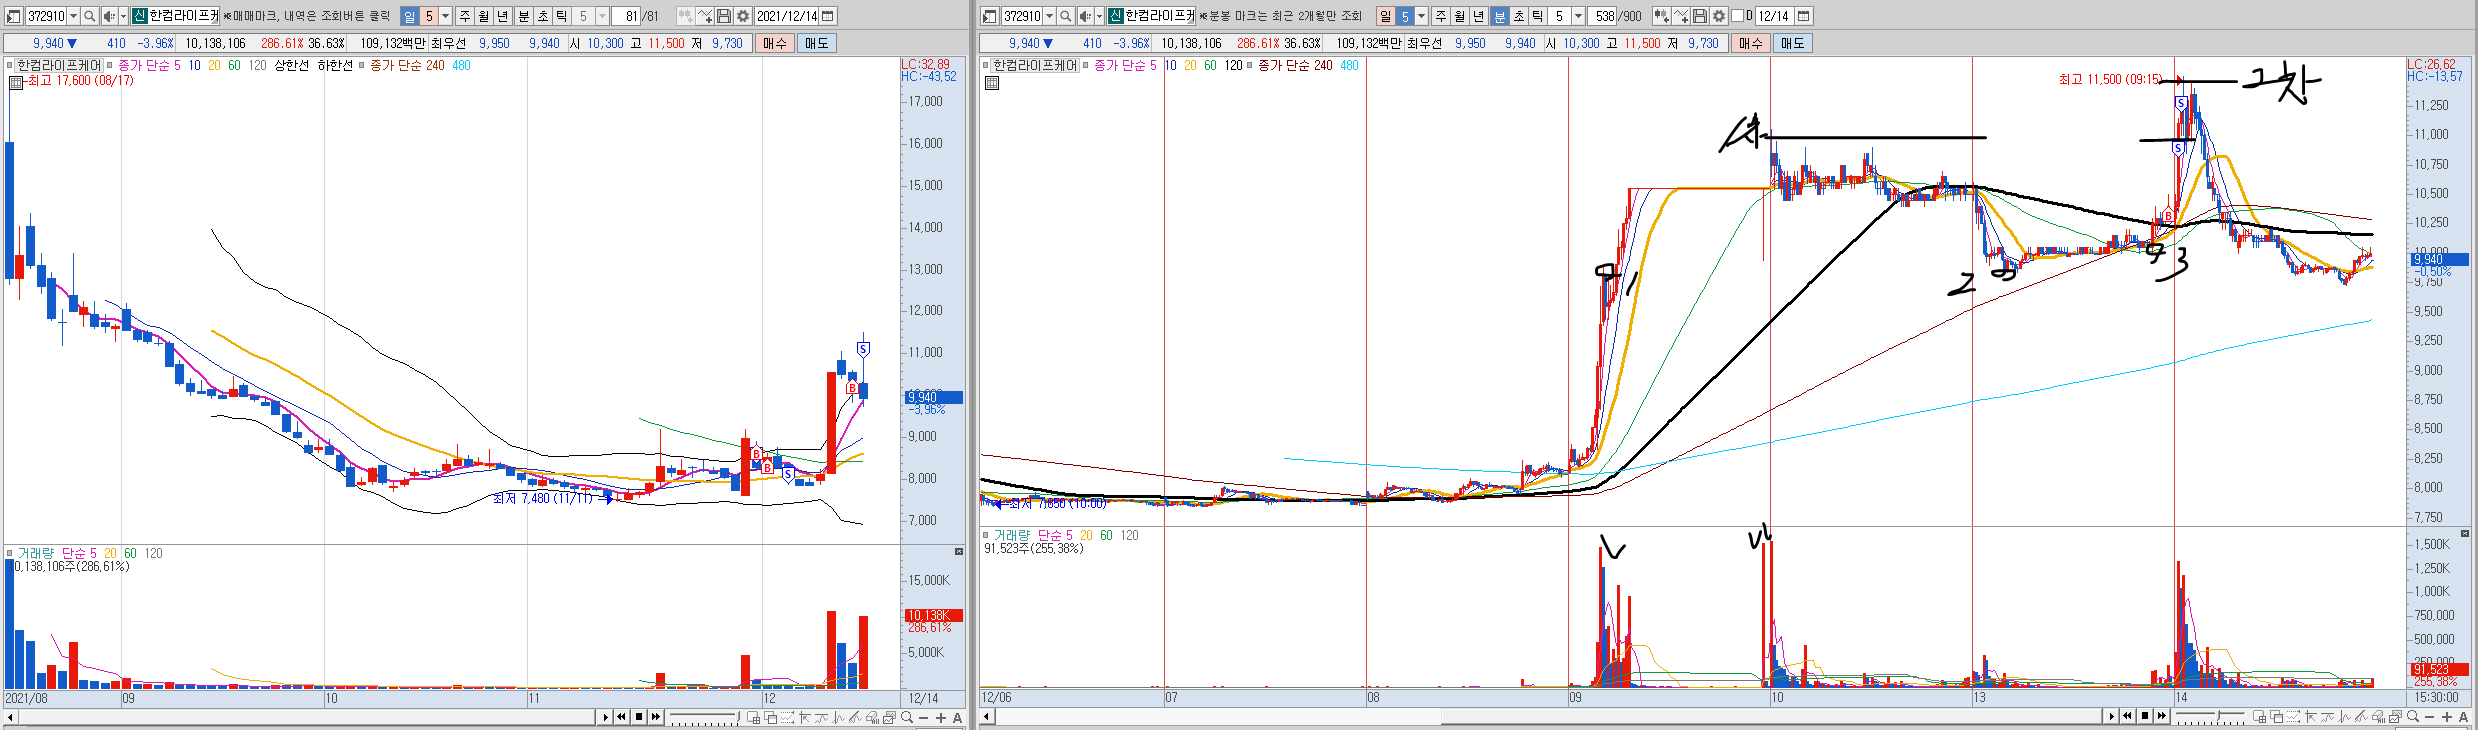
Task: Toggle the 분 (minute) period button in the right chart
Action: click(1499, 16)
